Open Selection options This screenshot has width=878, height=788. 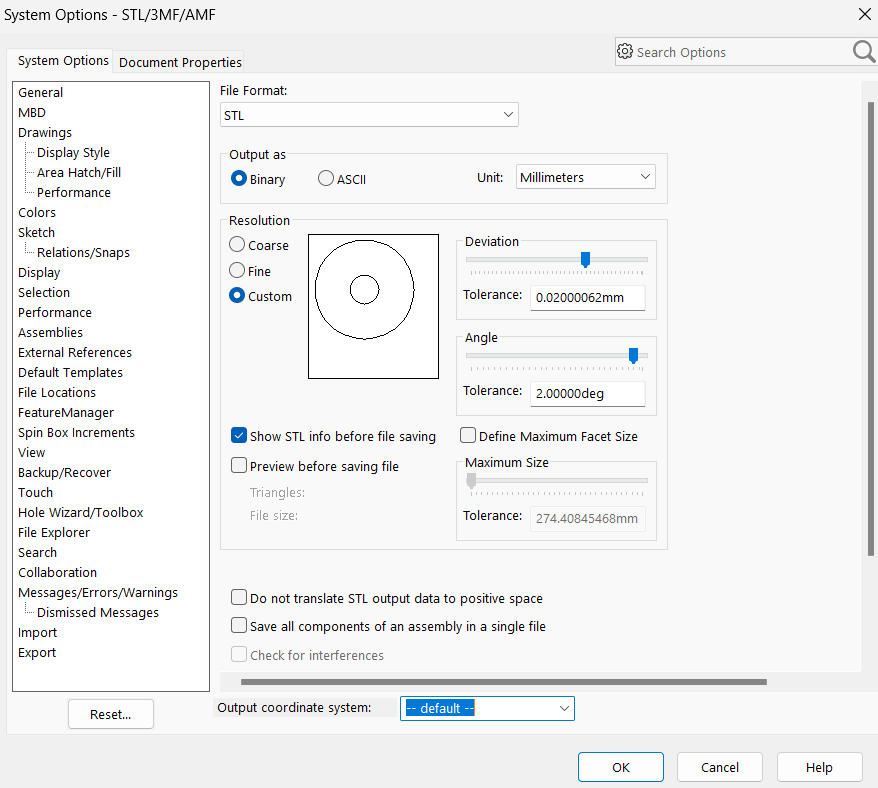[44, 292]
